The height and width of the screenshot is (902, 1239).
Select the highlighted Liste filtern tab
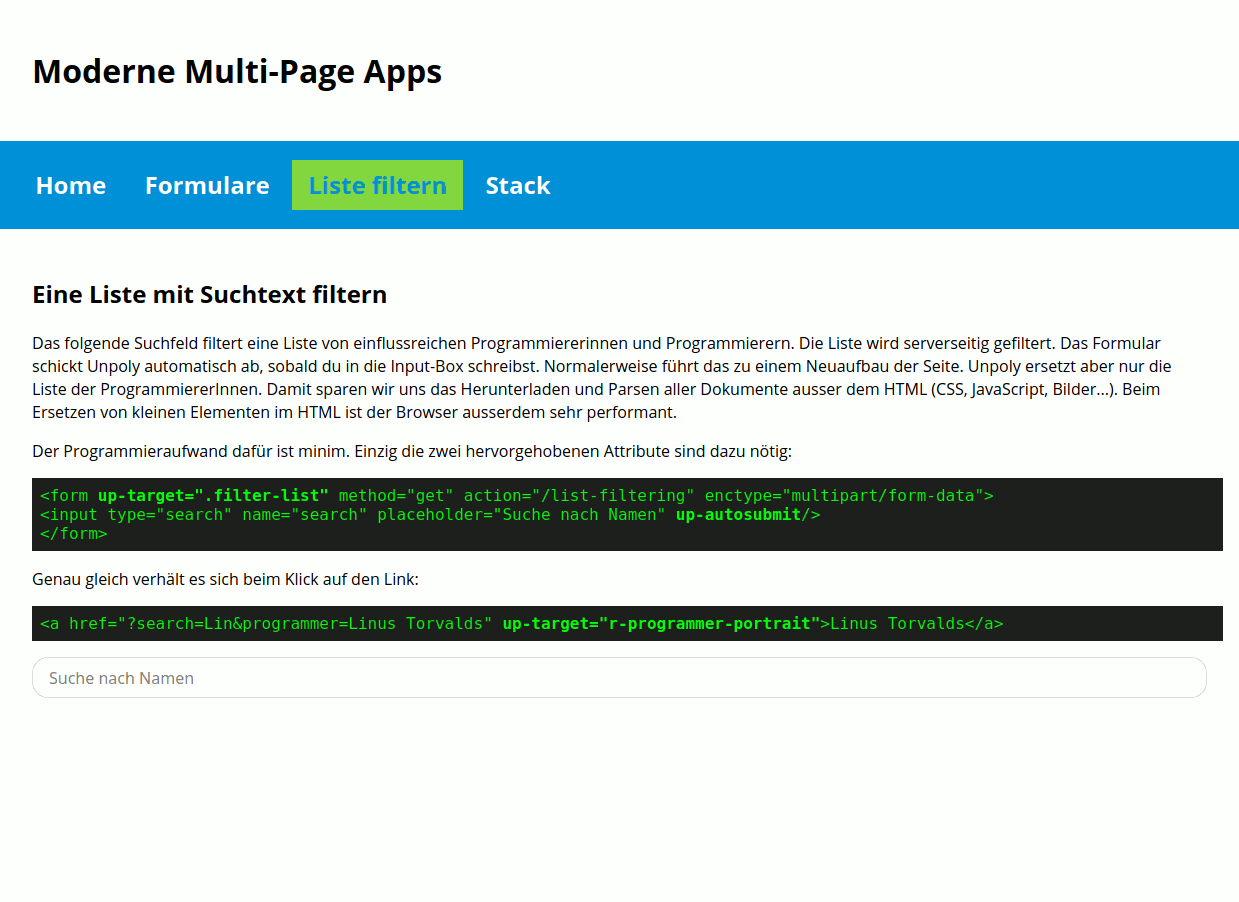[377, 186]
